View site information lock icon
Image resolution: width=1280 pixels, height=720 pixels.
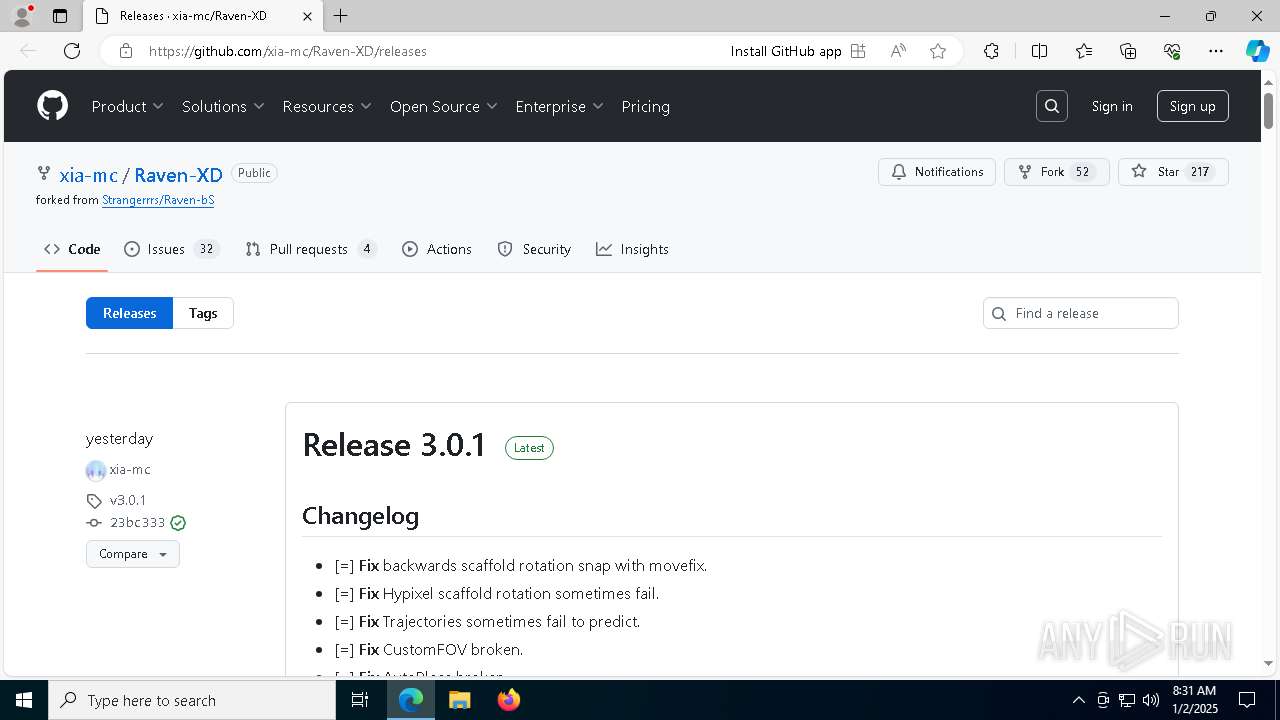pyautogui.click(x=126, y=51)
